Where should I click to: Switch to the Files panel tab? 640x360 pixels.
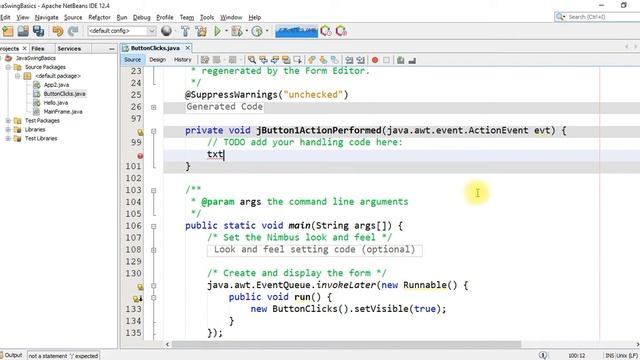coord(38,49)
